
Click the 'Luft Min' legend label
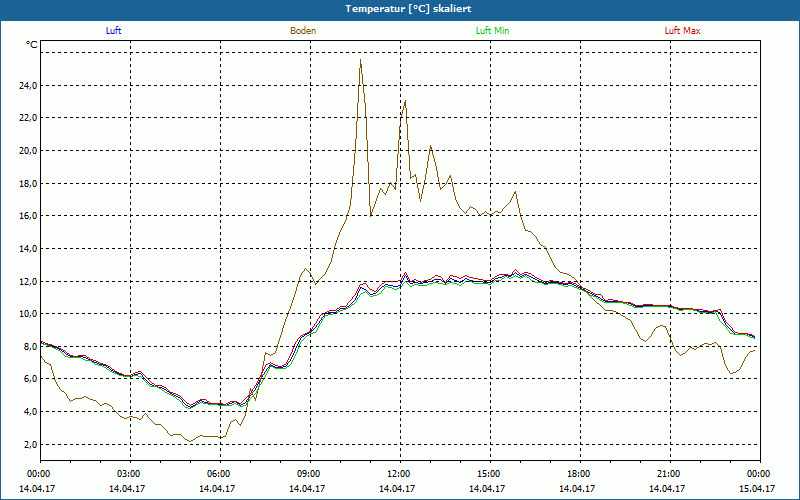492,31
